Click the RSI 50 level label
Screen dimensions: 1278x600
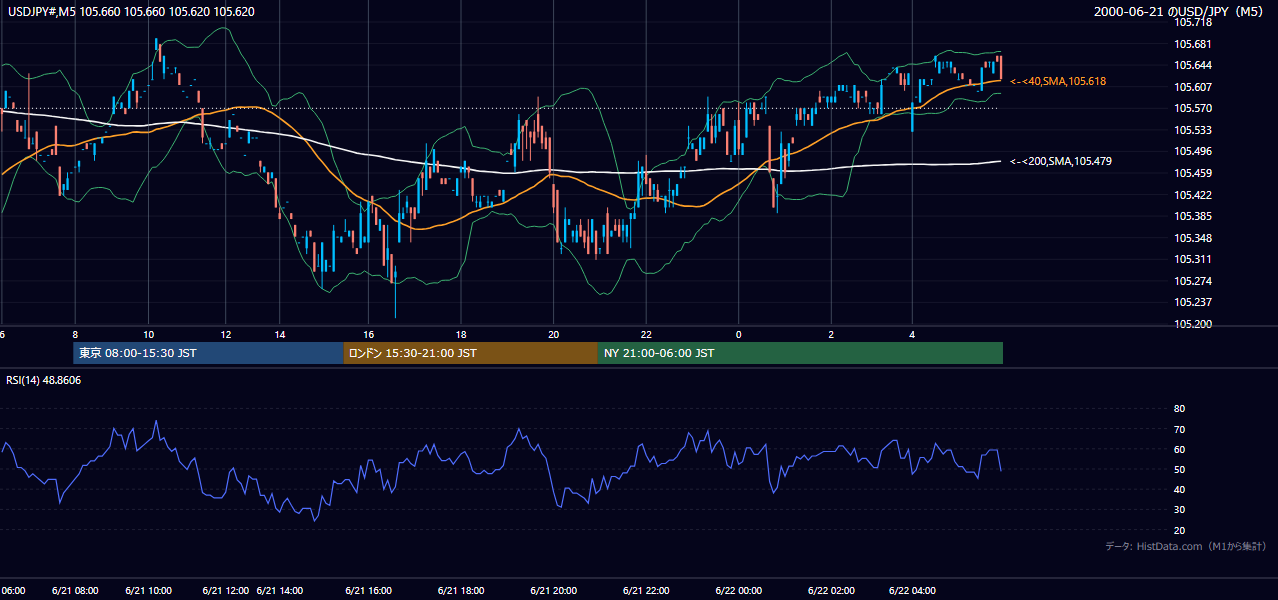[x=1179, y=469]
